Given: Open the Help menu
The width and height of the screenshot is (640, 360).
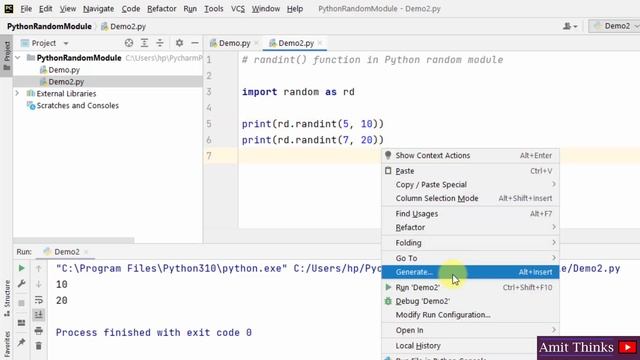Looking at the screenshot, I should pos(295,9).
